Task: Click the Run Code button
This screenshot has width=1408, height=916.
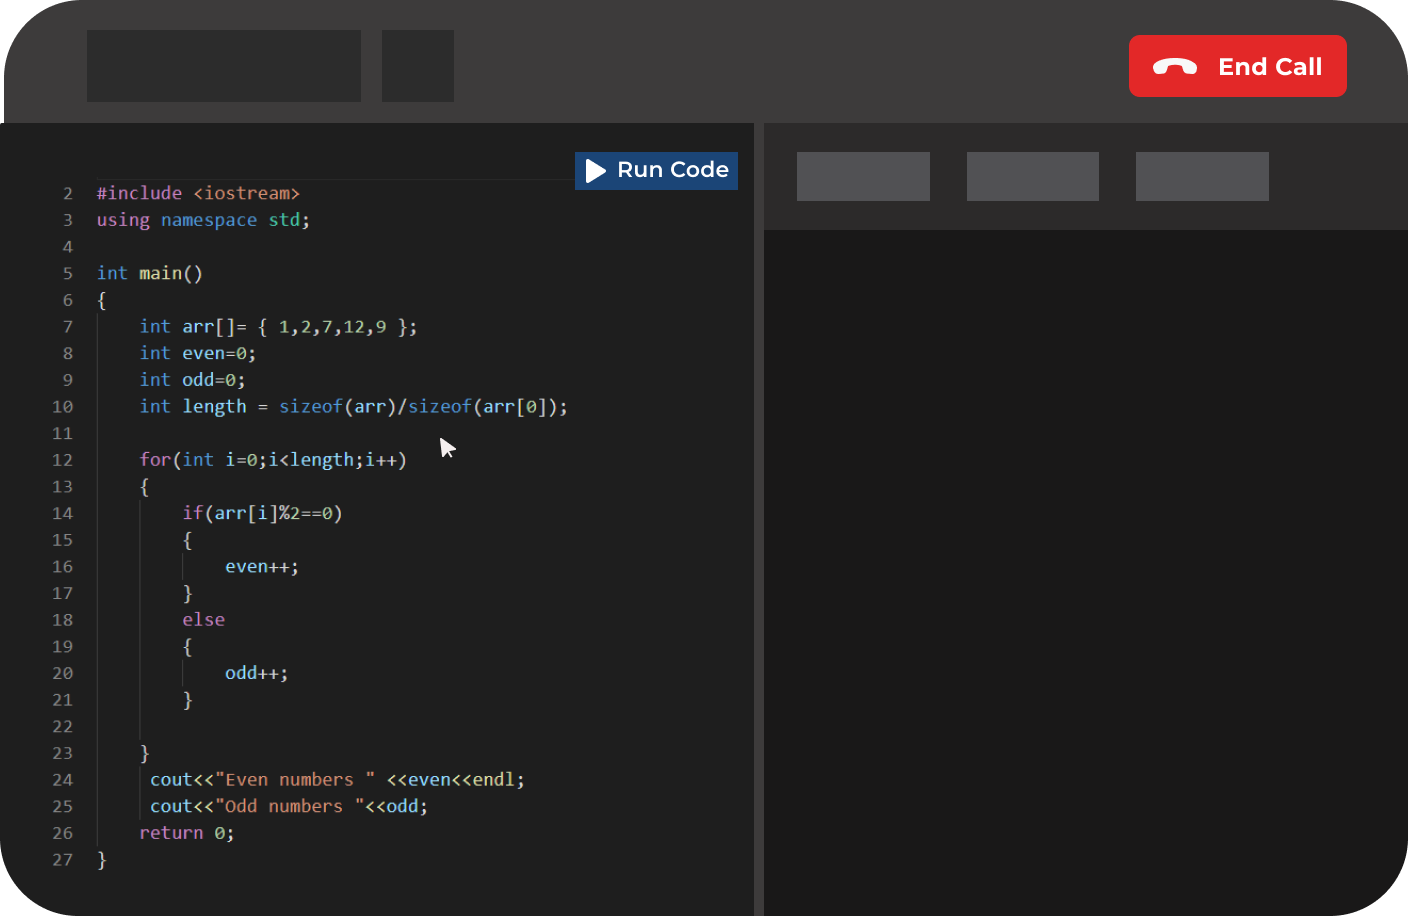Action: pos(656,170)
